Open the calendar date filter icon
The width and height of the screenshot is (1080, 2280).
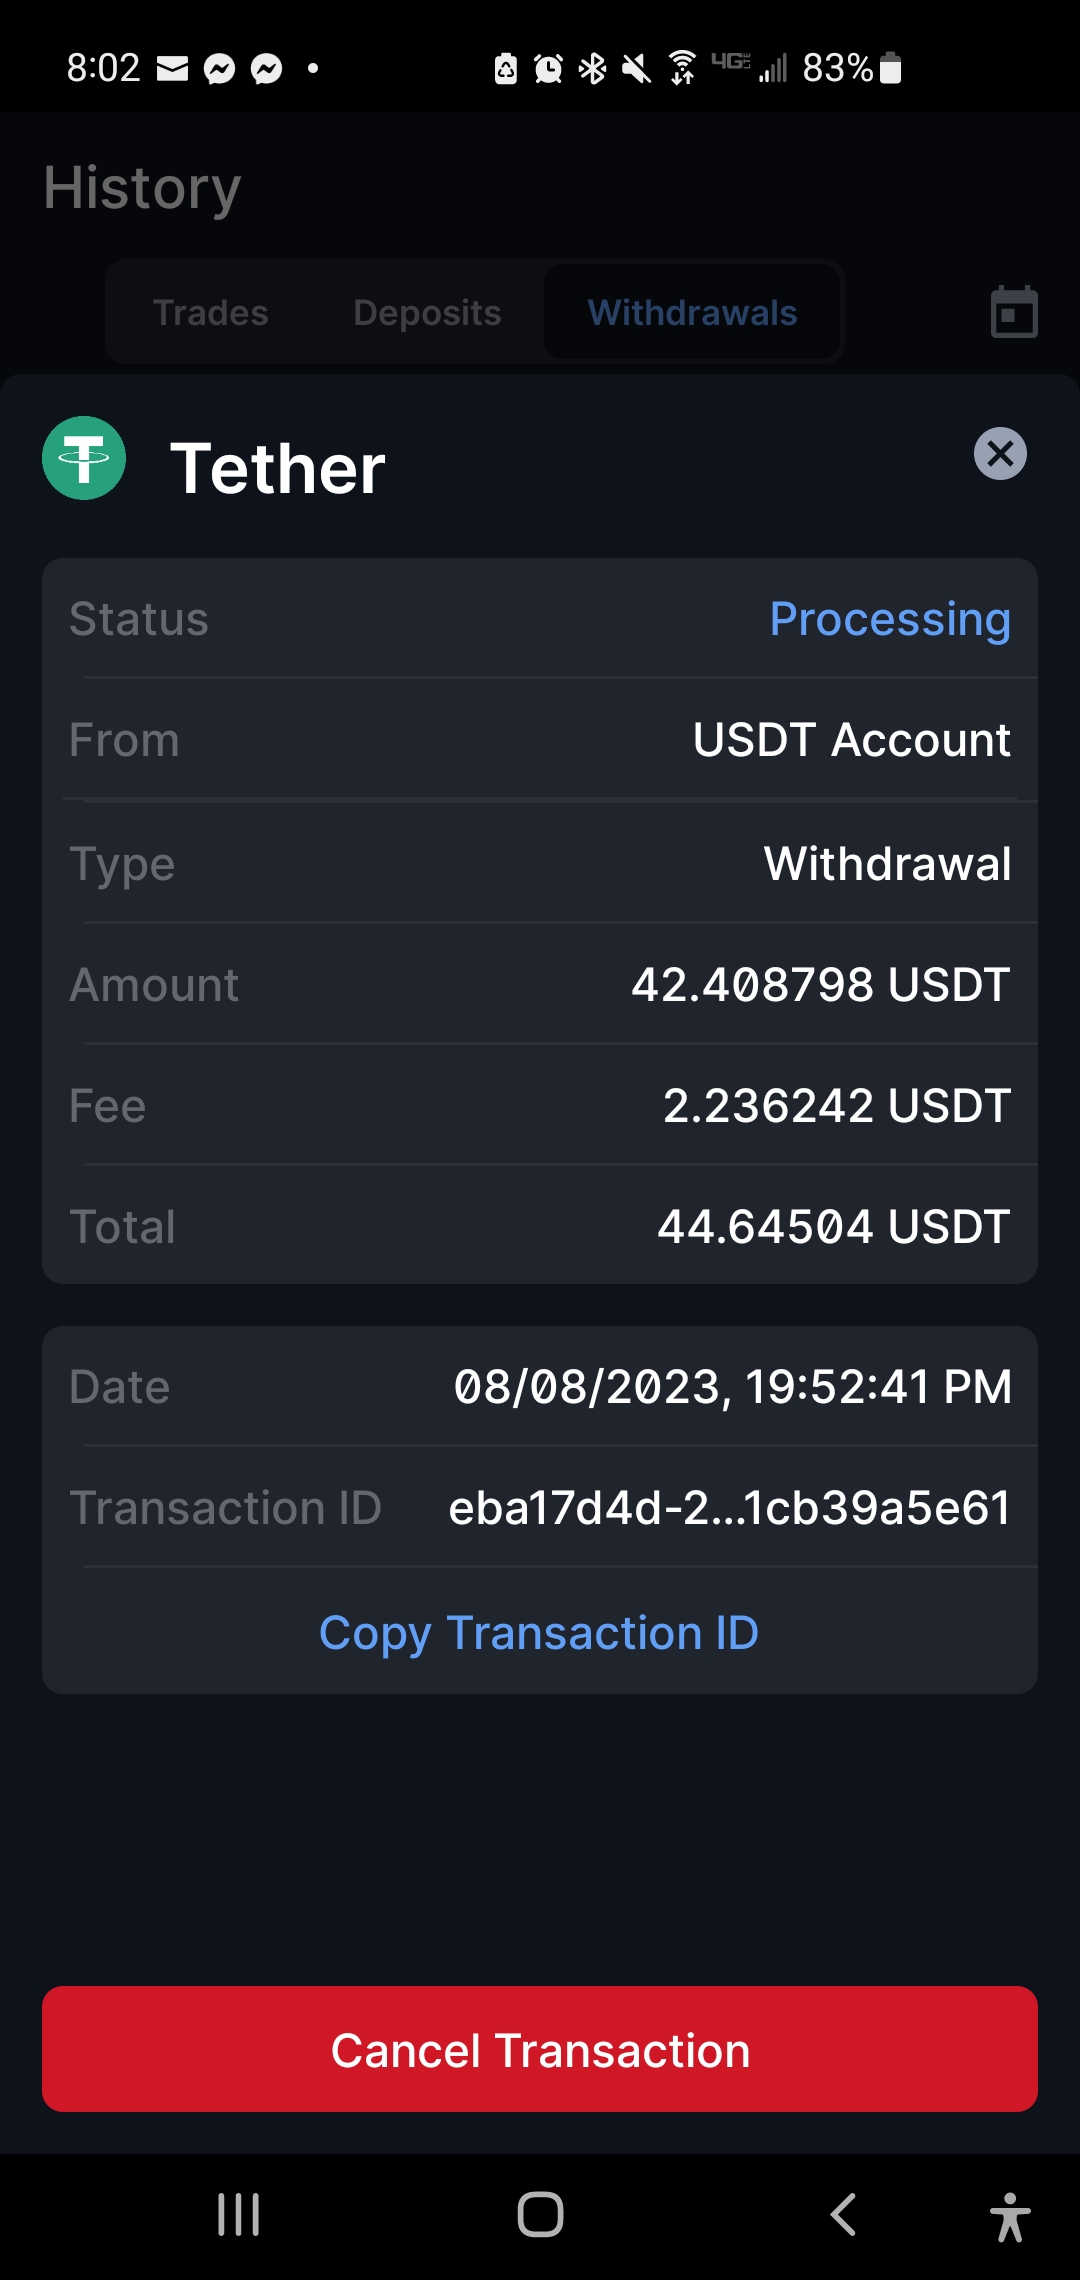(x=1014, y=312)
